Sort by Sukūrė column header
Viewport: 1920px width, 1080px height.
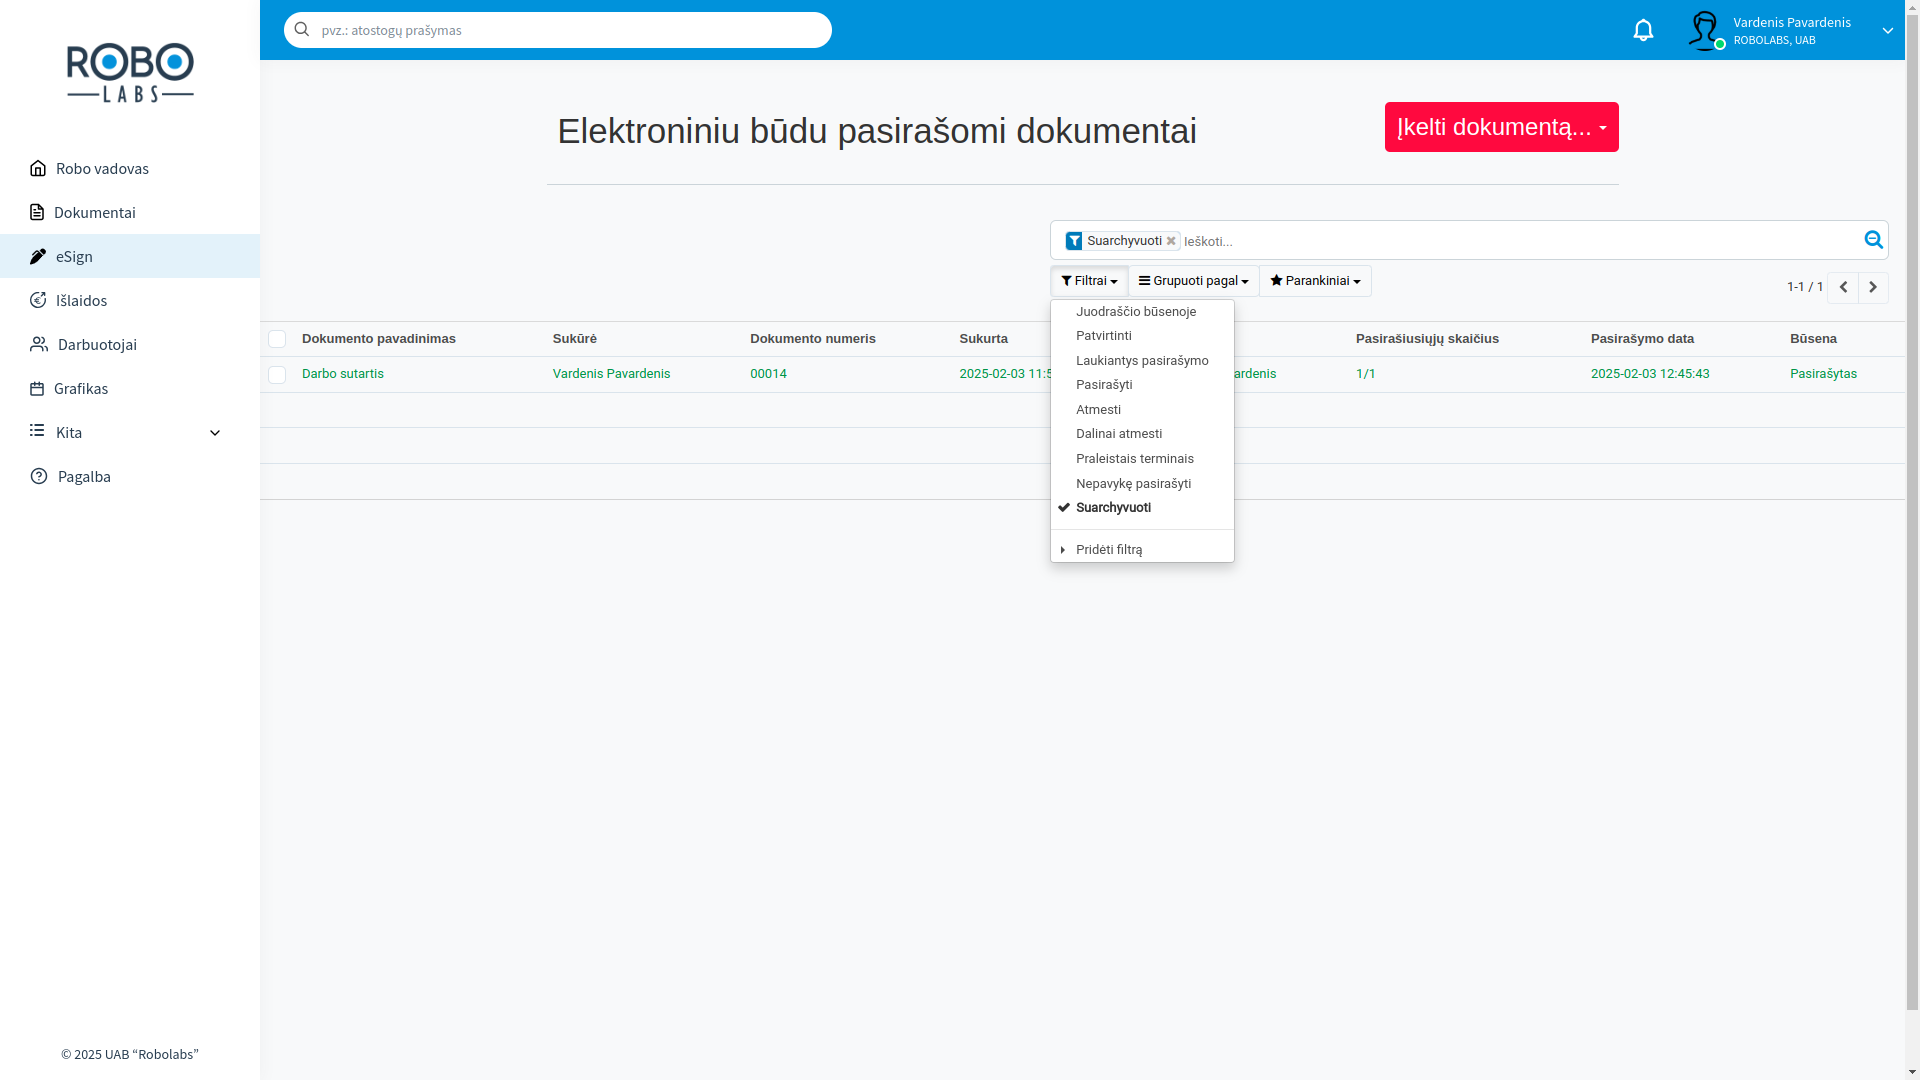tap(575, 339)
